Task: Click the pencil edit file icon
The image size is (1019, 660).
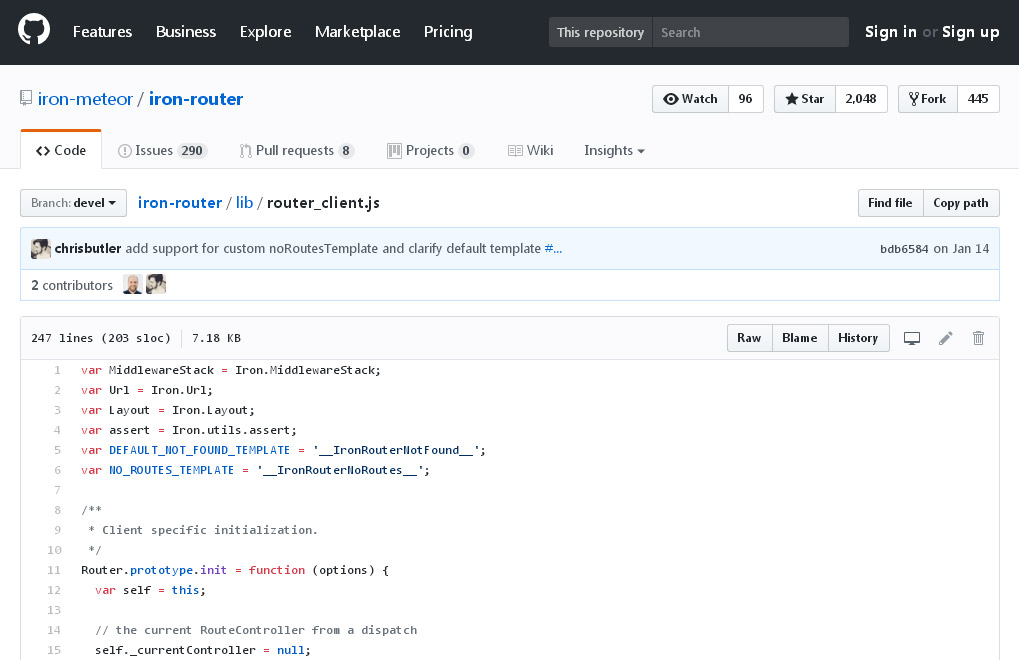Action: tap(945, 338)
